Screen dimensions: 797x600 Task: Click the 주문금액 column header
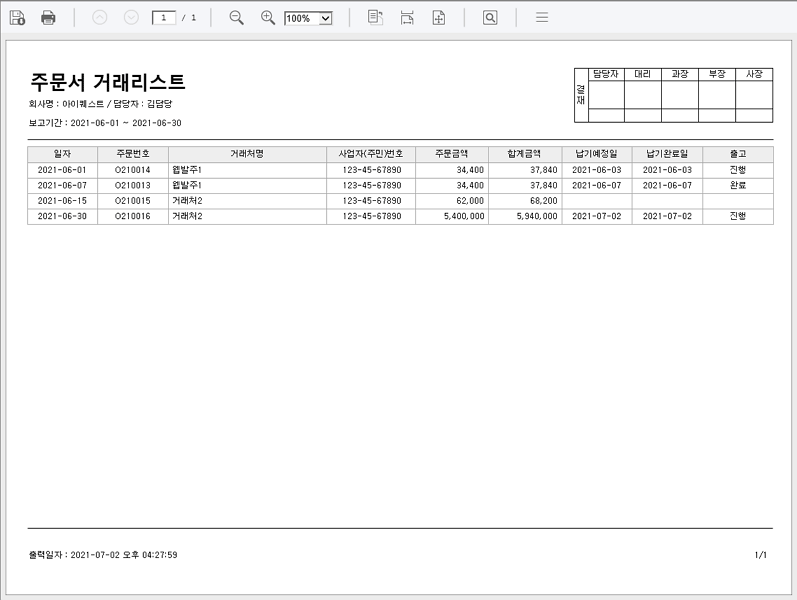pyautogui.click(x=452, y=154)
